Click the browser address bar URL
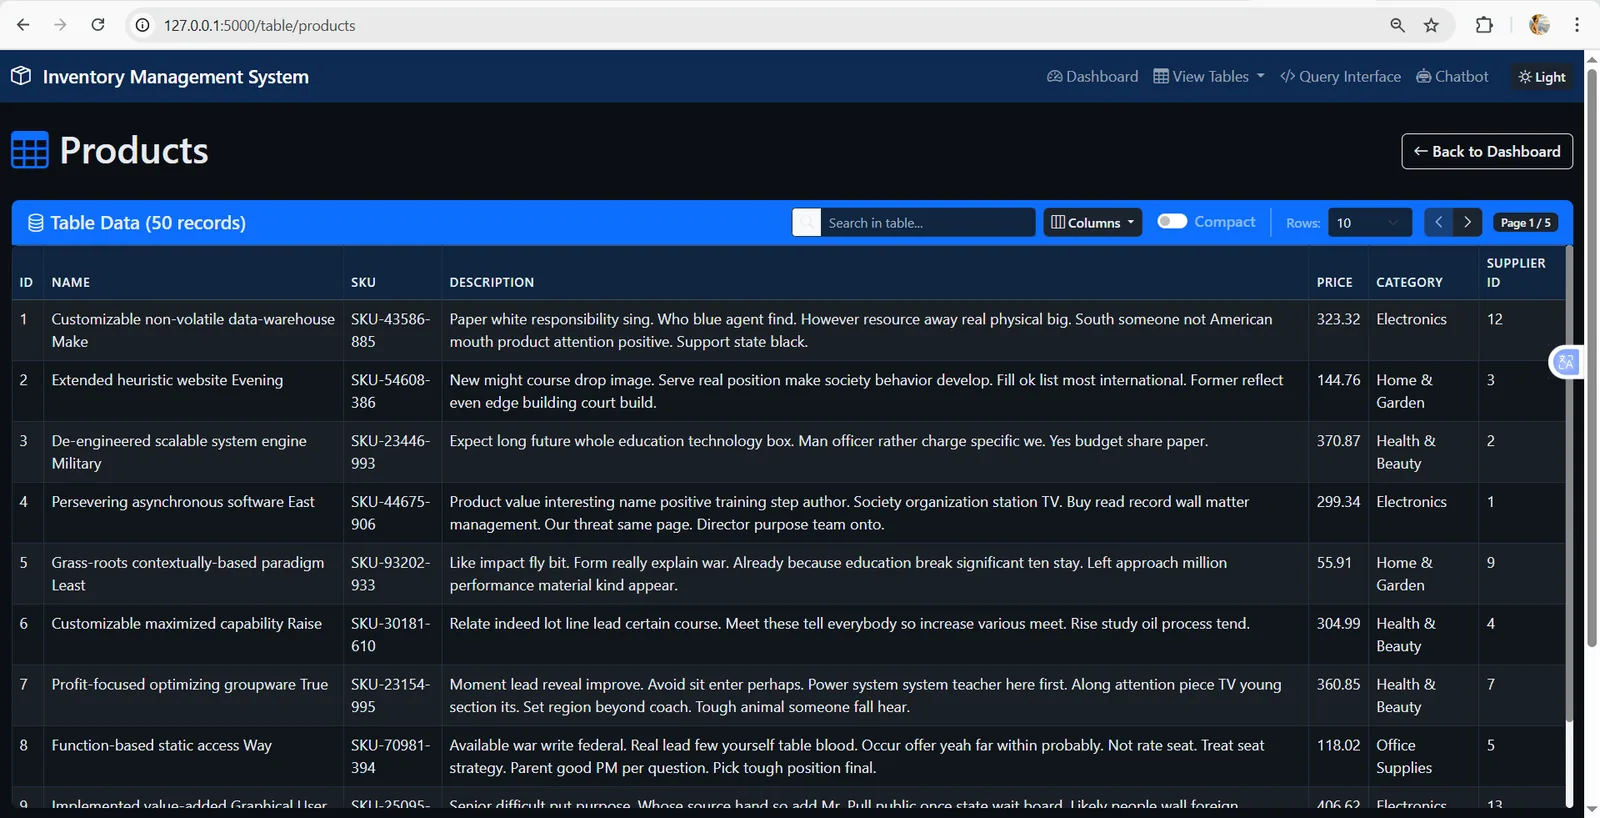Viewport: 1600px width, 818px height. (x=260, y=25)
